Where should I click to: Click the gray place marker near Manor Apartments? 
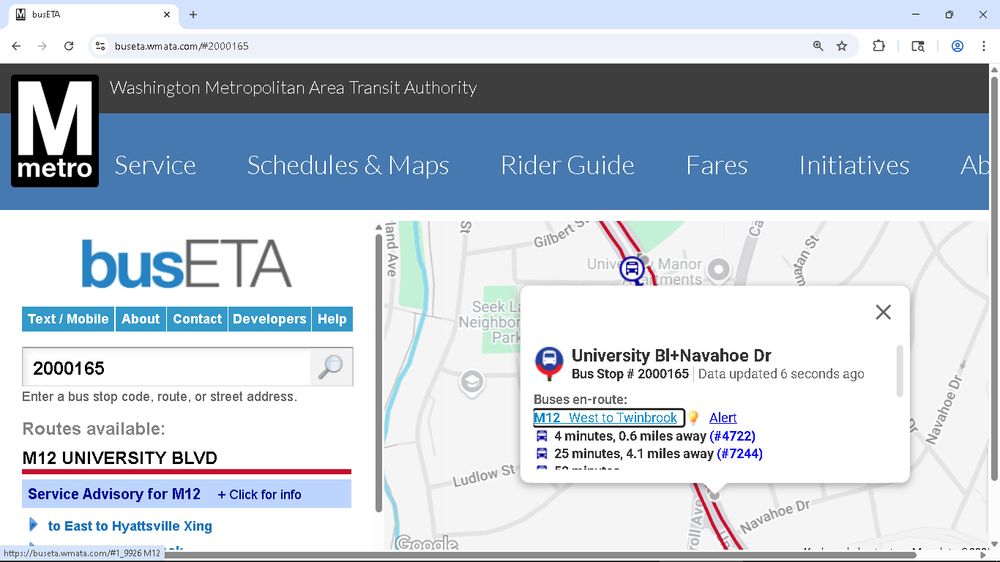coord(719,270)
